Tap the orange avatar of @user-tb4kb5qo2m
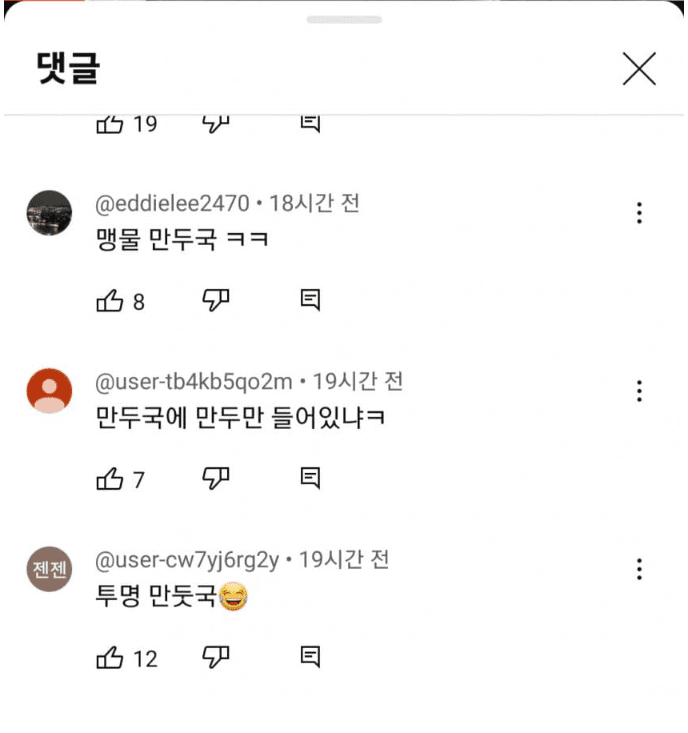The height and width of the screenshot is (733, 688). coord(49,391)
